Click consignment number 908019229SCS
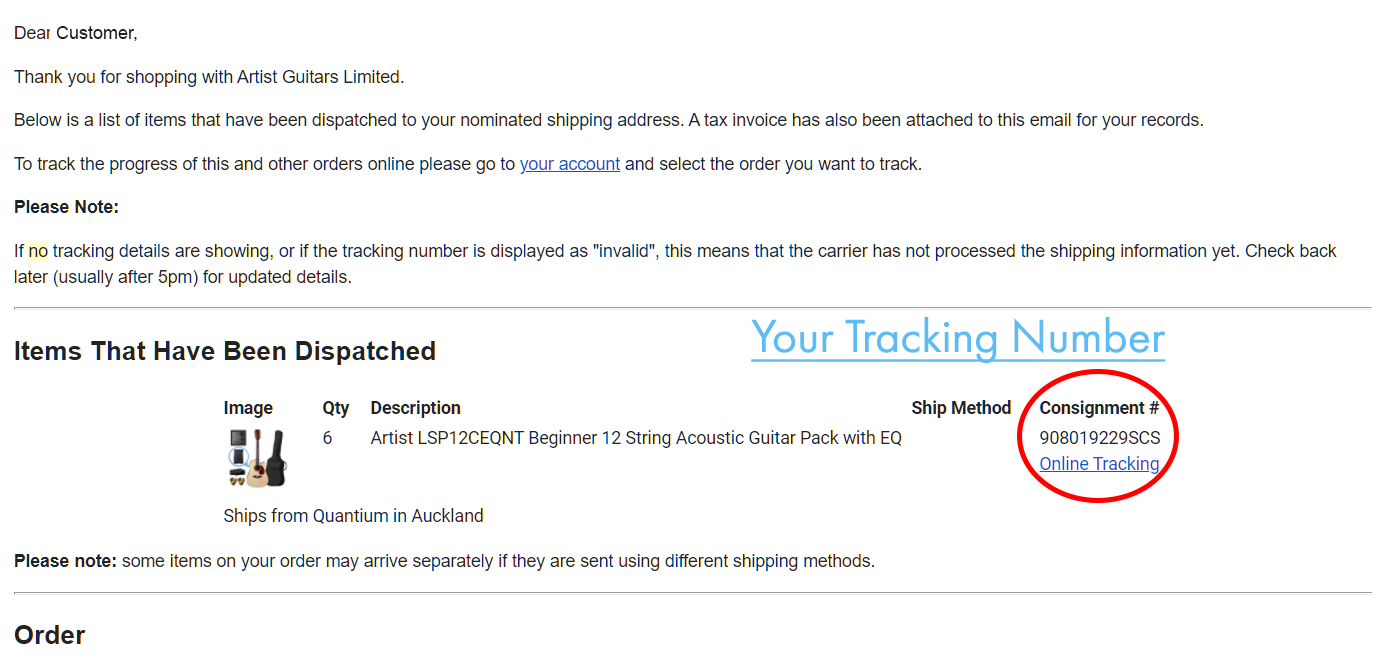 pyautogui.click(x=1099, y=438)
